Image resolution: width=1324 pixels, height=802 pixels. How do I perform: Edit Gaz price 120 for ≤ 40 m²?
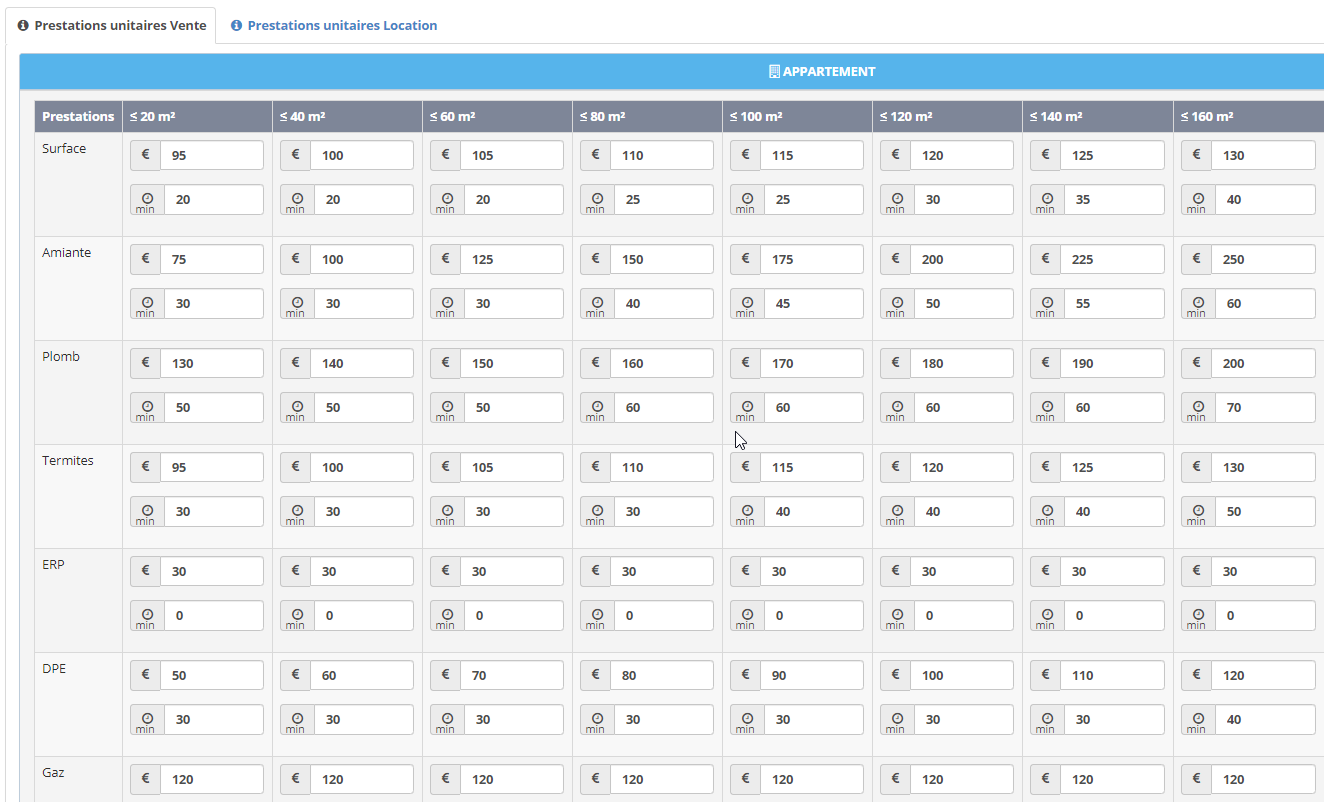(362, 779)
